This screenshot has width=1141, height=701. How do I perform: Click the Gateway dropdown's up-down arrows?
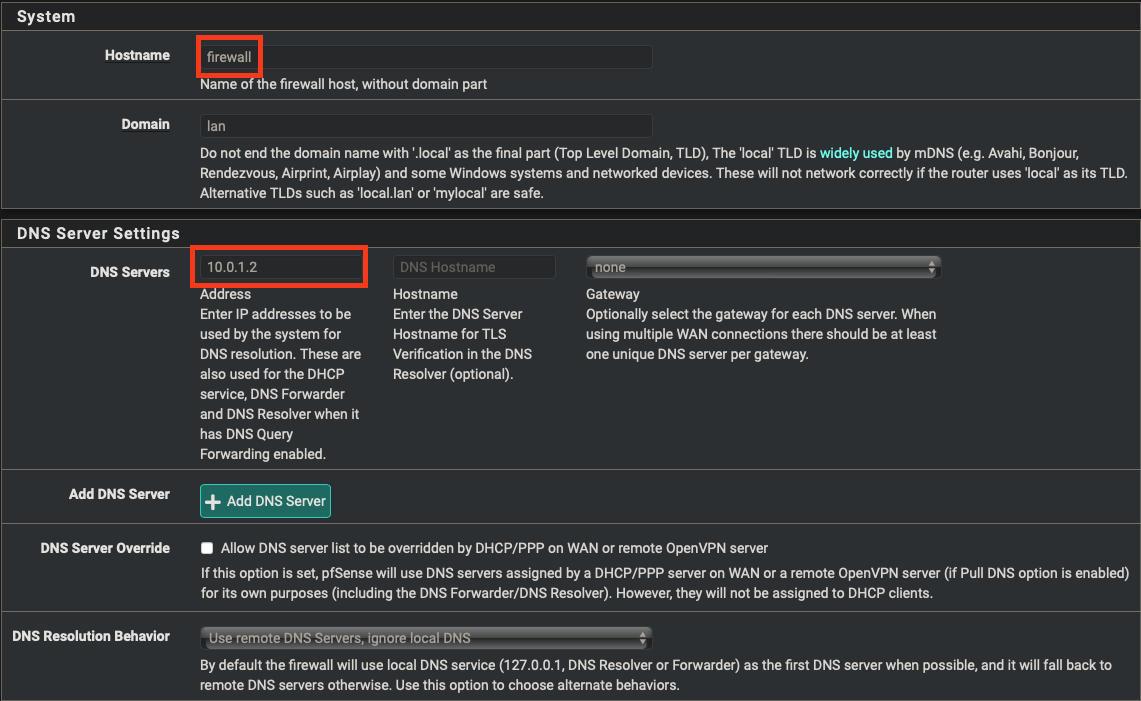coord(931,268)
